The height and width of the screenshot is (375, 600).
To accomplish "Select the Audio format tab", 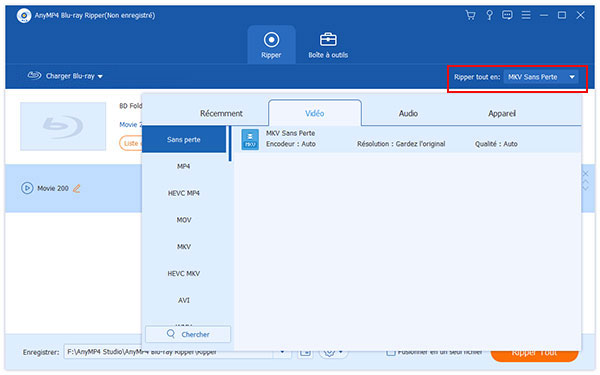I will [408, 113].
